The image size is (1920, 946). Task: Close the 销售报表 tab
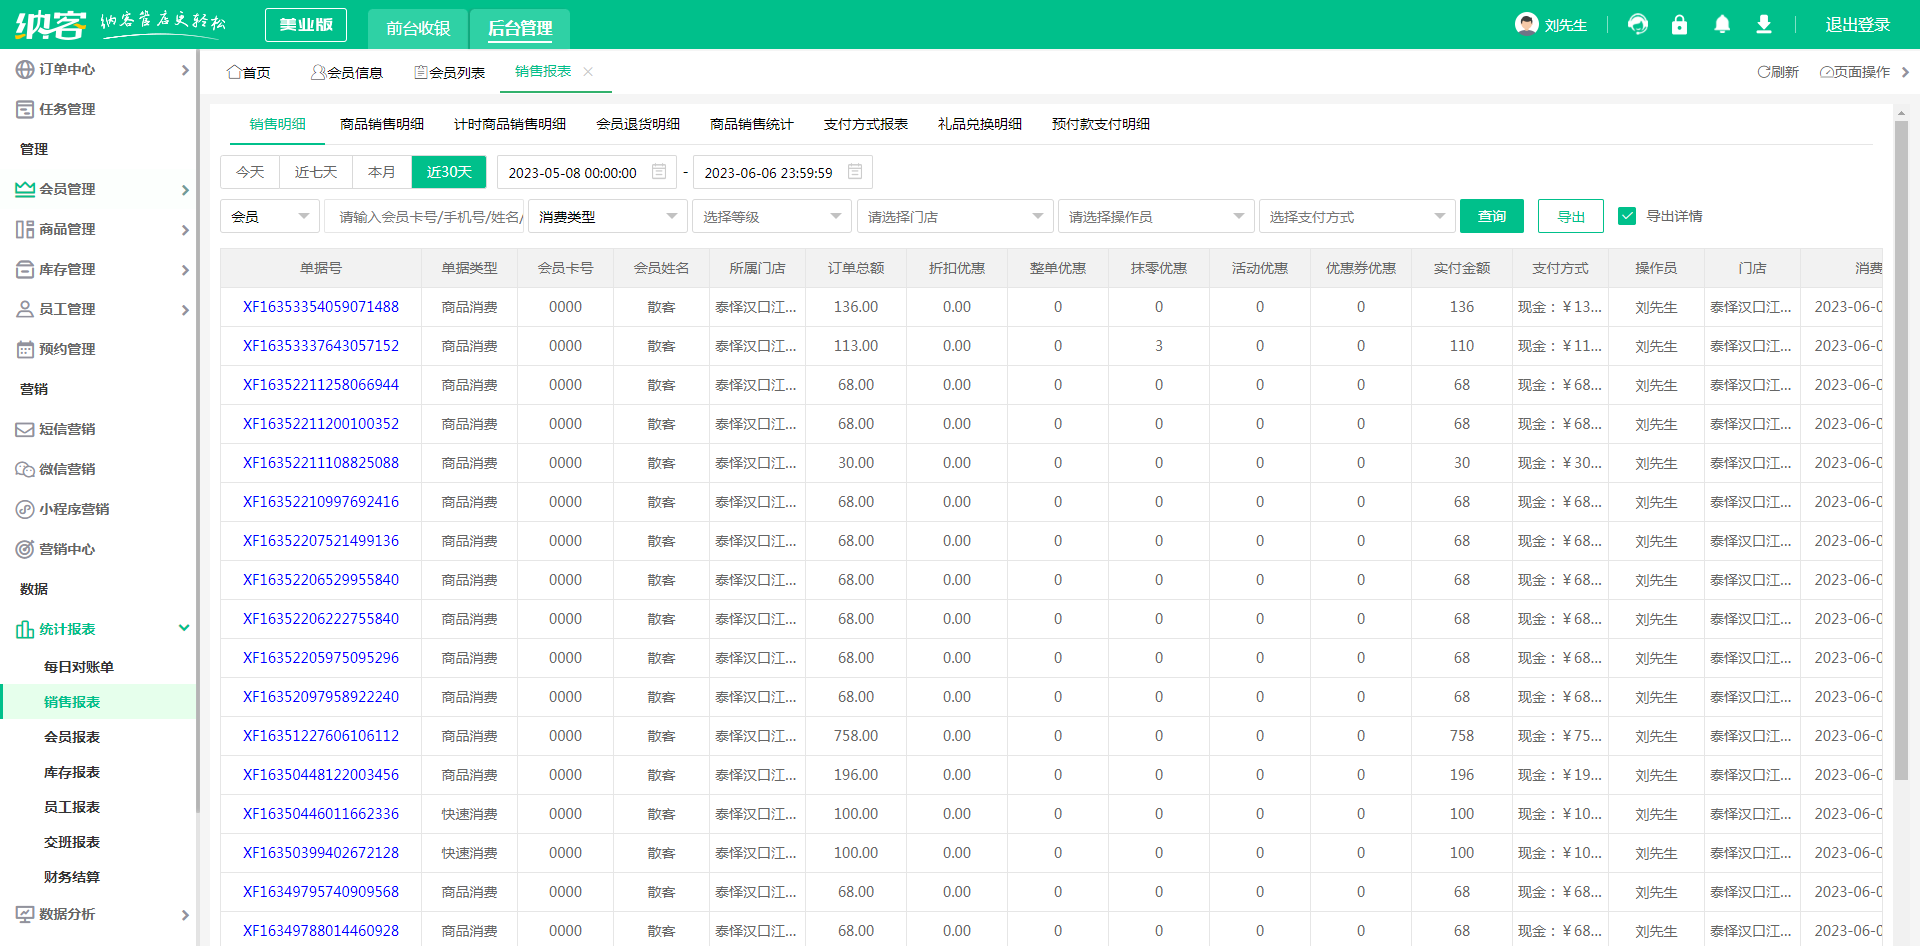[x=588, y=72]
